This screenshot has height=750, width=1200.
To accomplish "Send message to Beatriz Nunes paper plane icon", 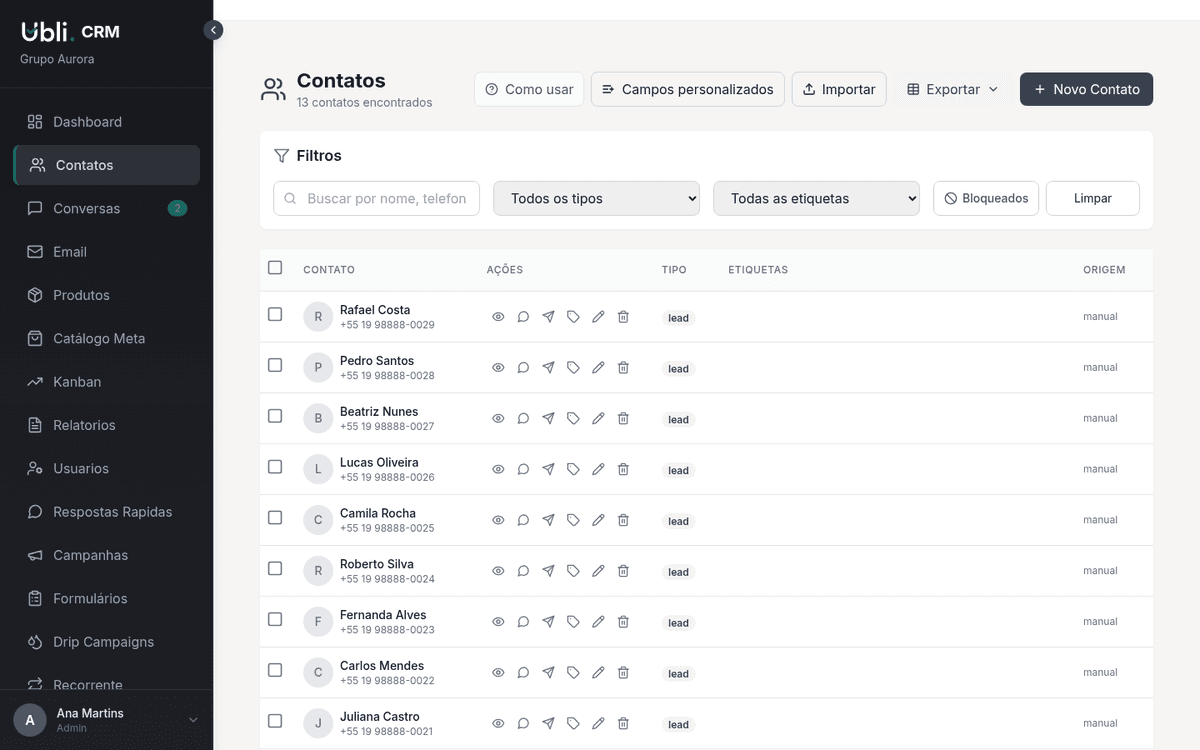I will coord(548,419).
